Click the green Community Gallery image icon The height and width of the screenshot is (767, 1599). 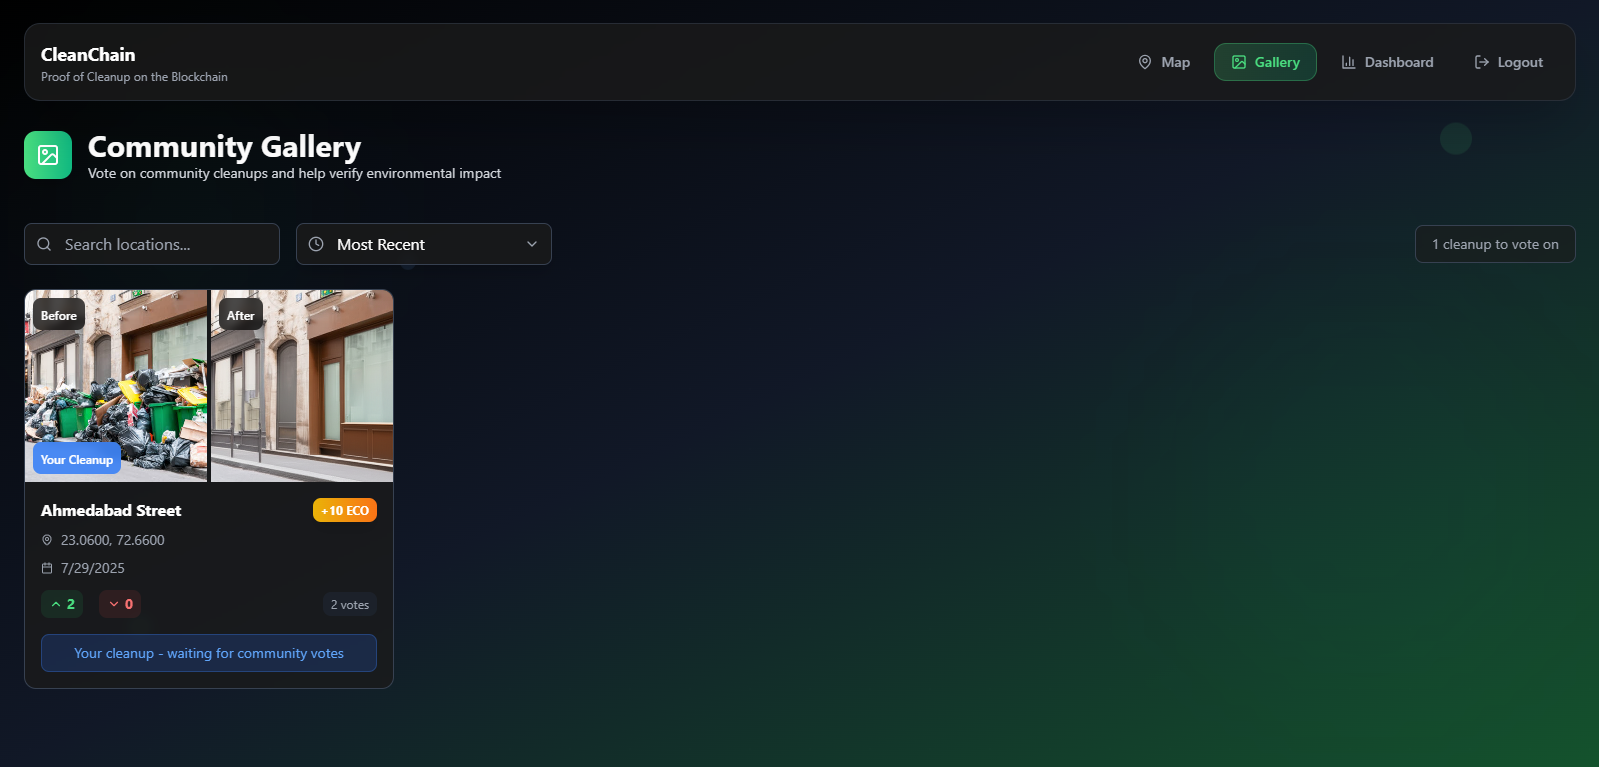[48, 155]
